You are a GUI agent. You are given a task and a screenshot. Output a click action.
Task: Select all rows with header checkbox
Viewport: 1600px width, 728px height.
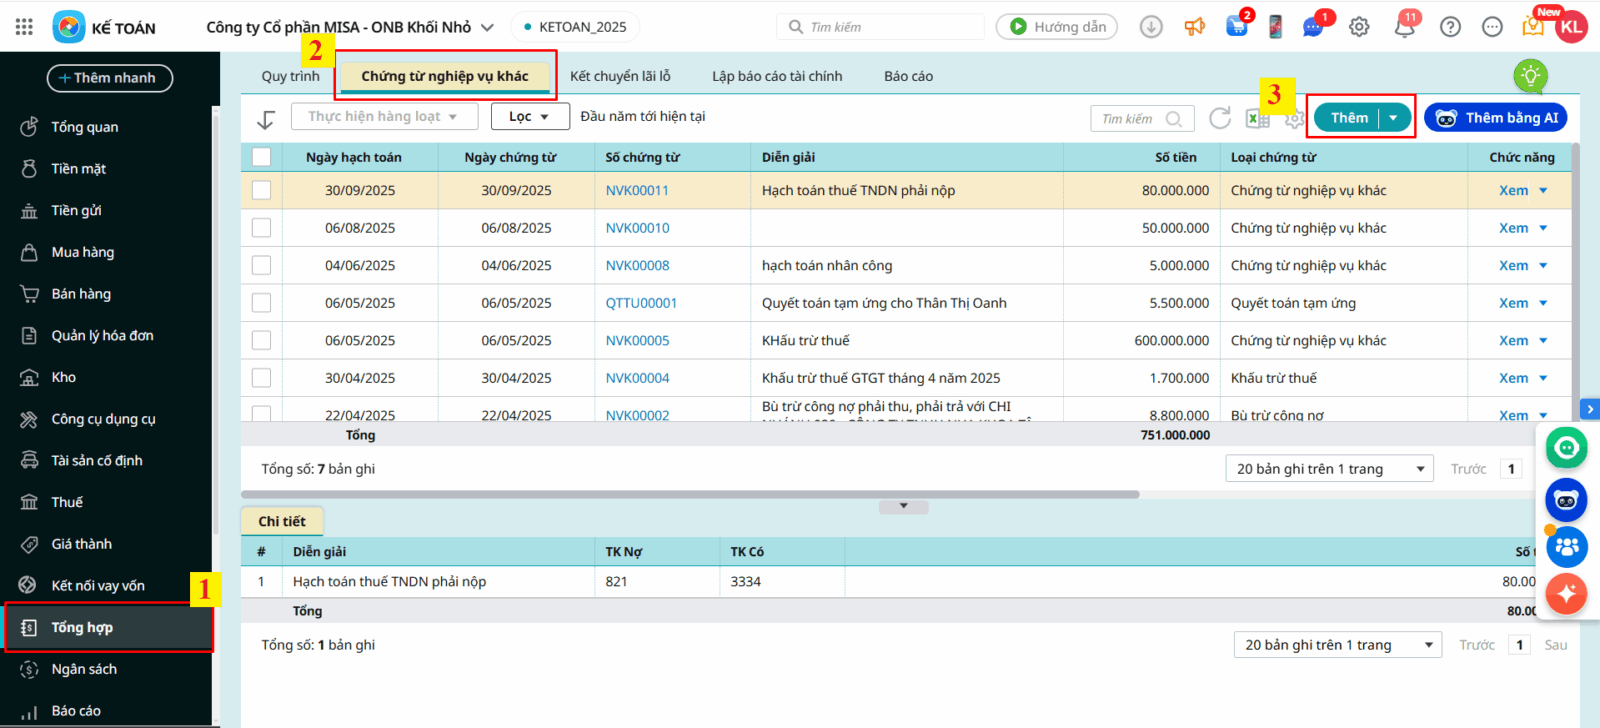click(x=262, y=157)
